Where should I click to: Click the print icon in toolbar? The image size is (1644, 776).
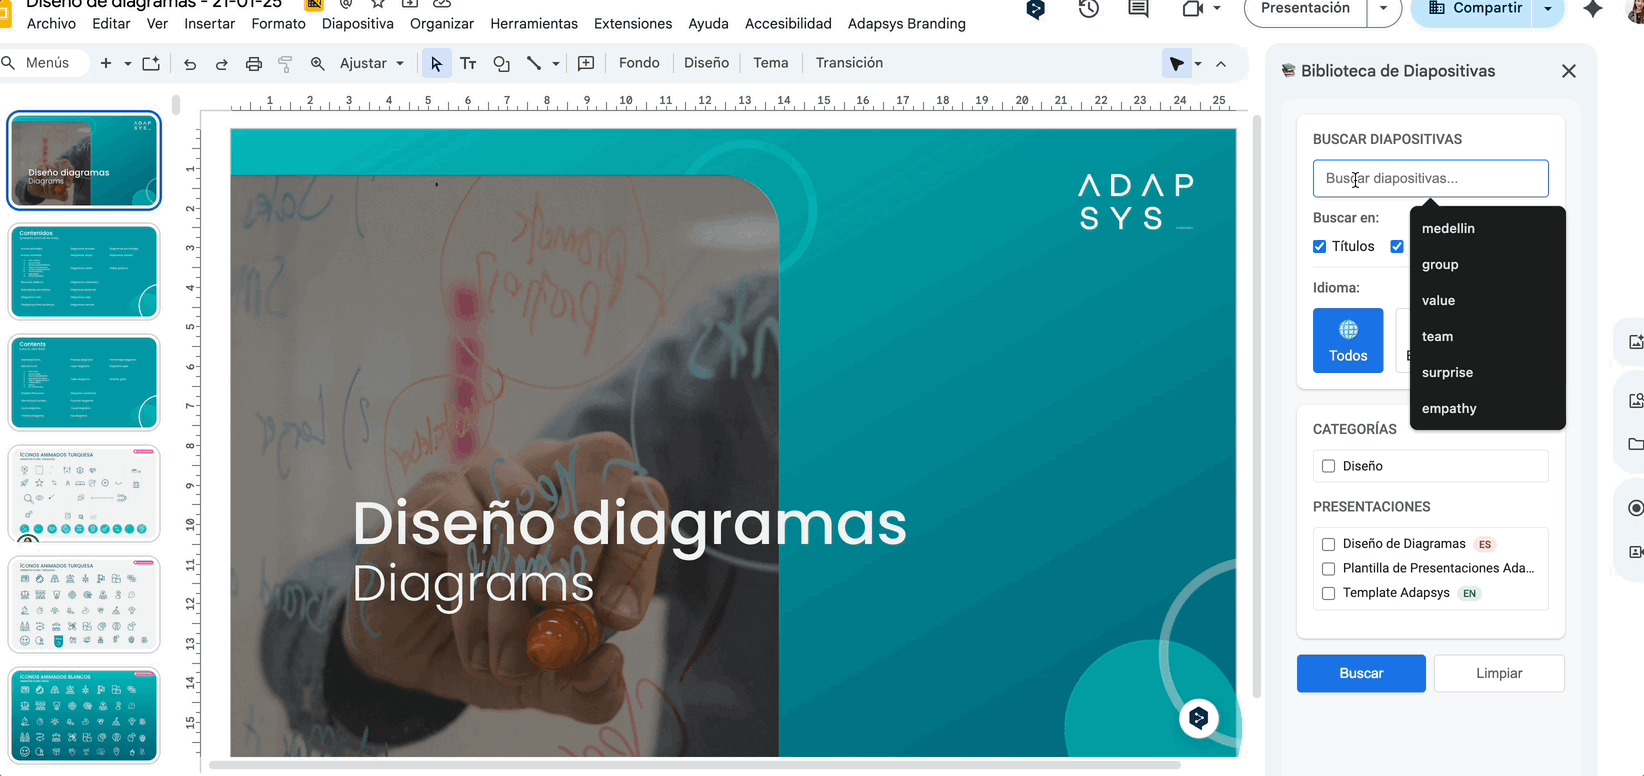(x=254, y=64)
